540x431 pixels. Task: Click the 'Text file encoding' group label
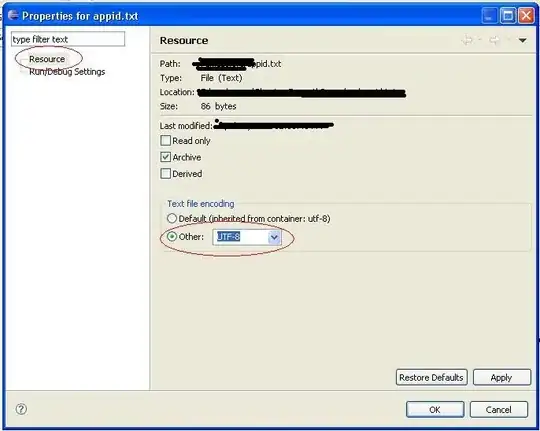[201, 204]
